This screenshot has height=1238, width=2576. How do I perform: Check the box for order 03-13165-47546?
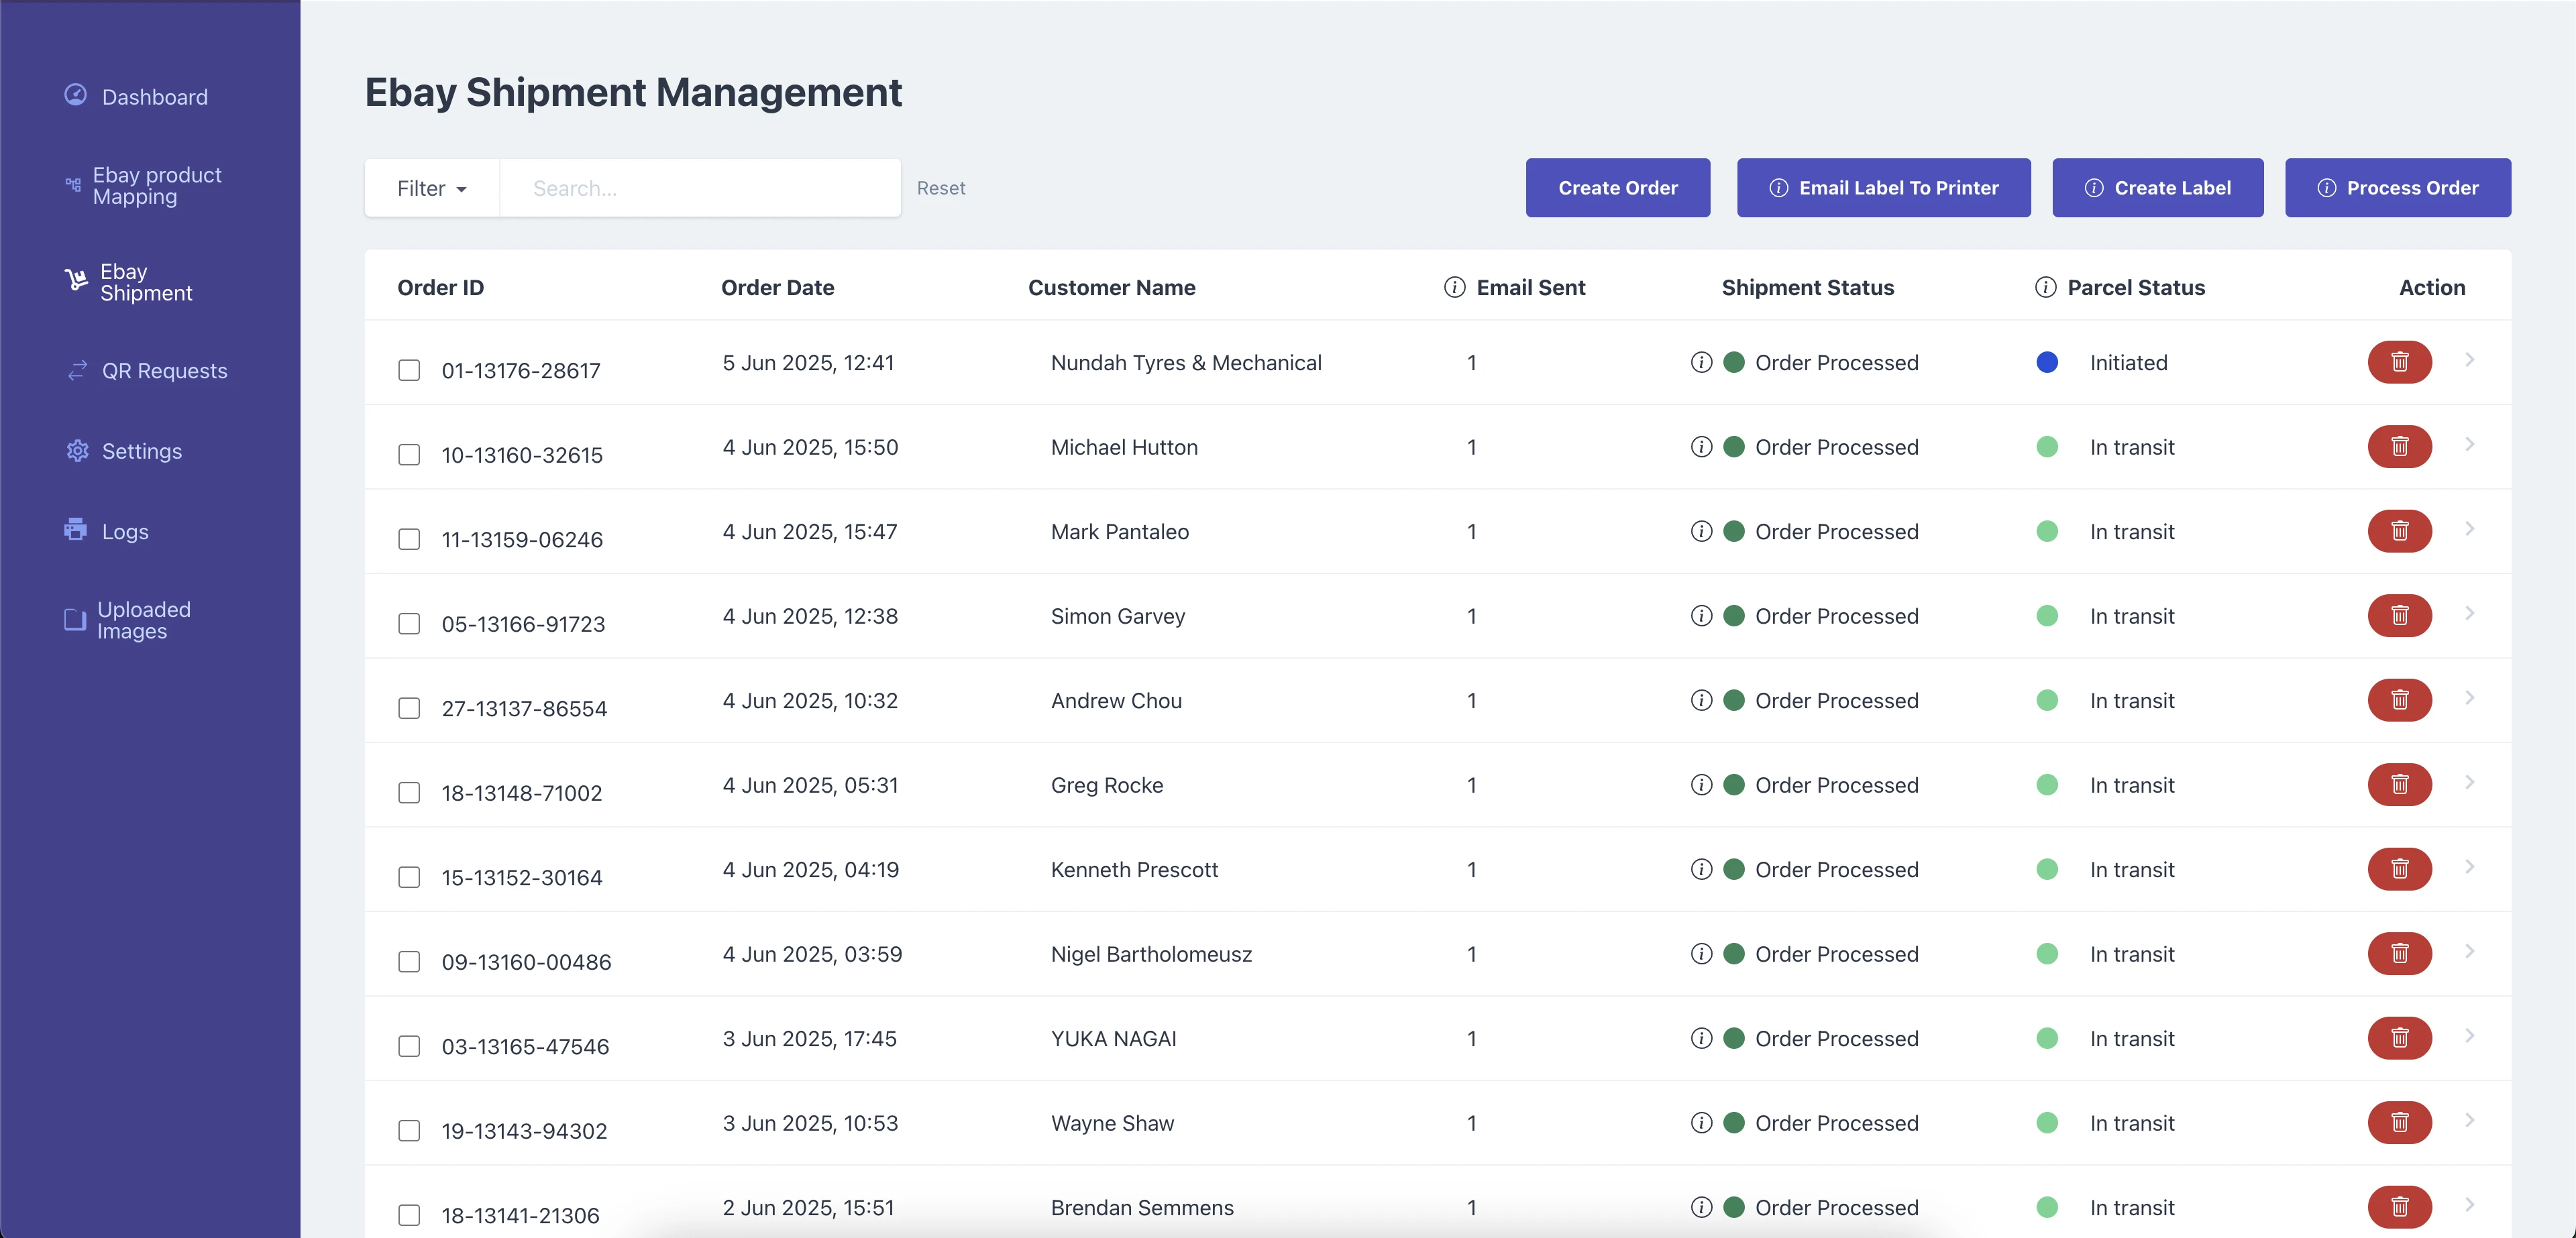[x=409, y=1046]
